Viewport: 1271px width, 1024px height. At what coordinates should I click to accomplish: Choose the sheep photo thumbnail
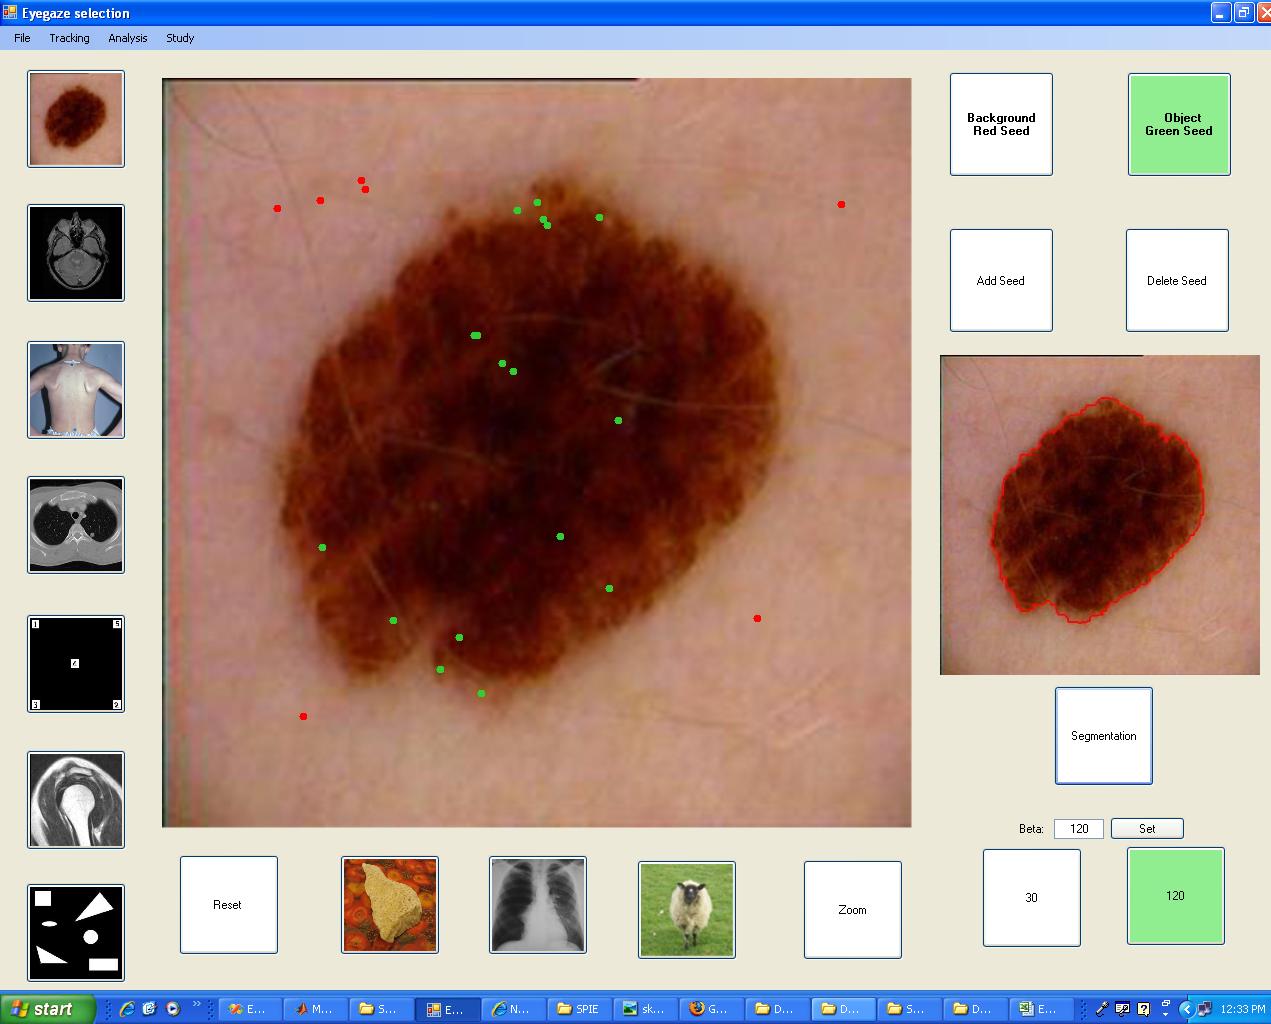coord(687,910)
